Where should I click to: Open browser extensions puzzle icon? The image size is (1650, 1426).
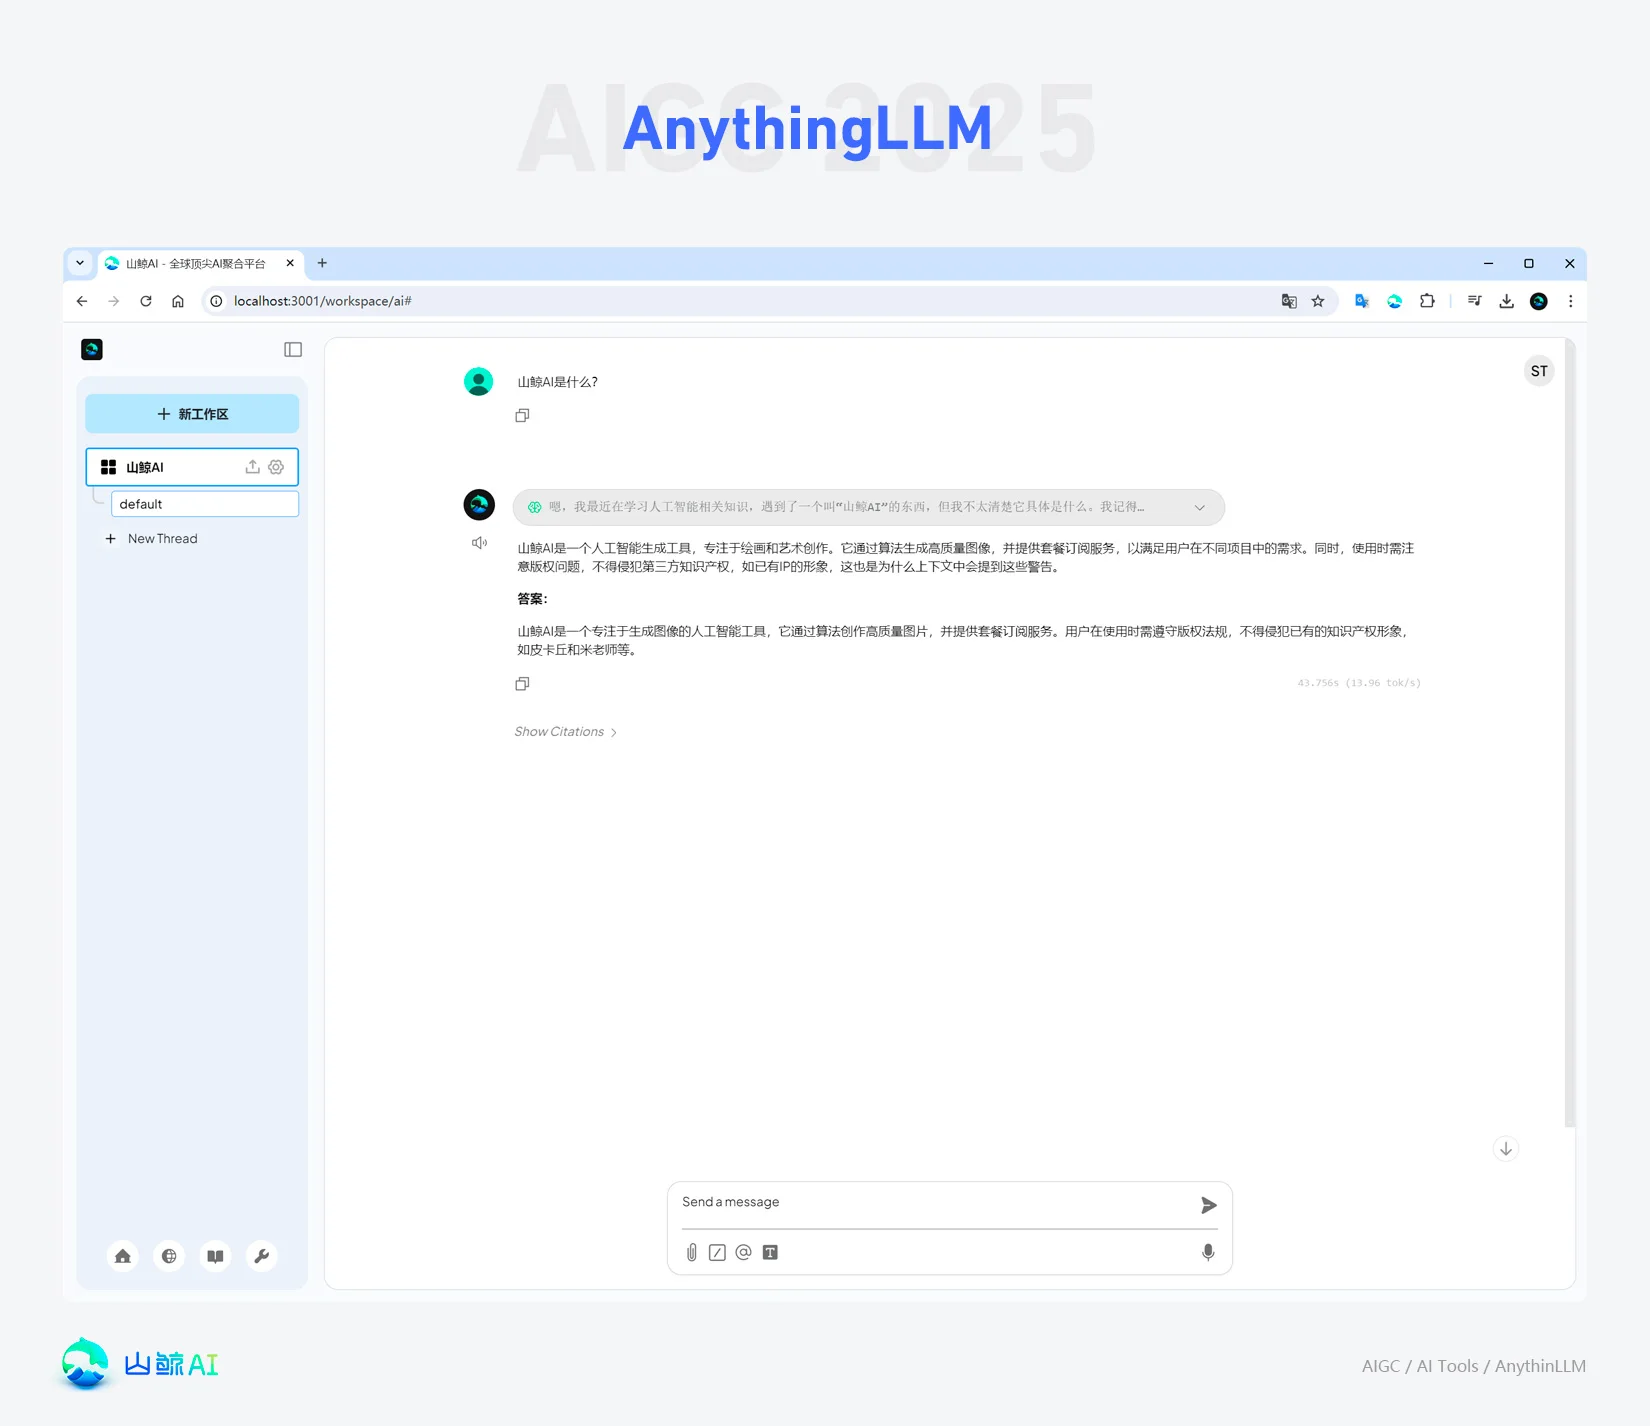pyautogui.click(x=1427, y=301)
